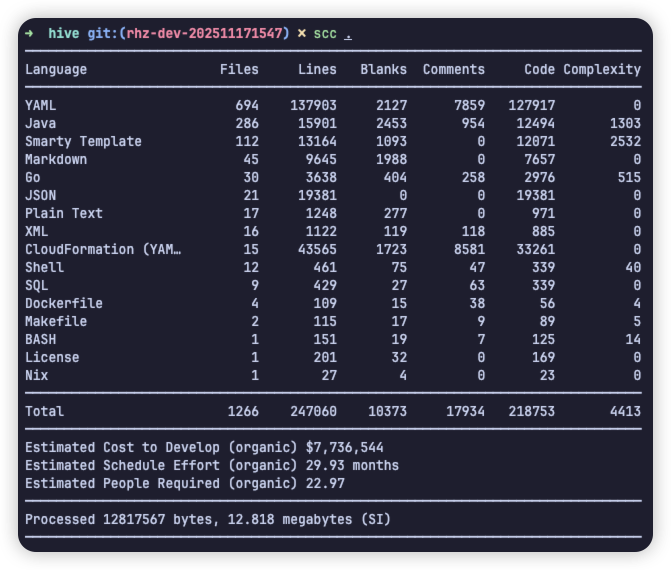
Task: Click the branch name rhz-dev-202511171547
Action: pyautogui.click(x=204, y=33)
